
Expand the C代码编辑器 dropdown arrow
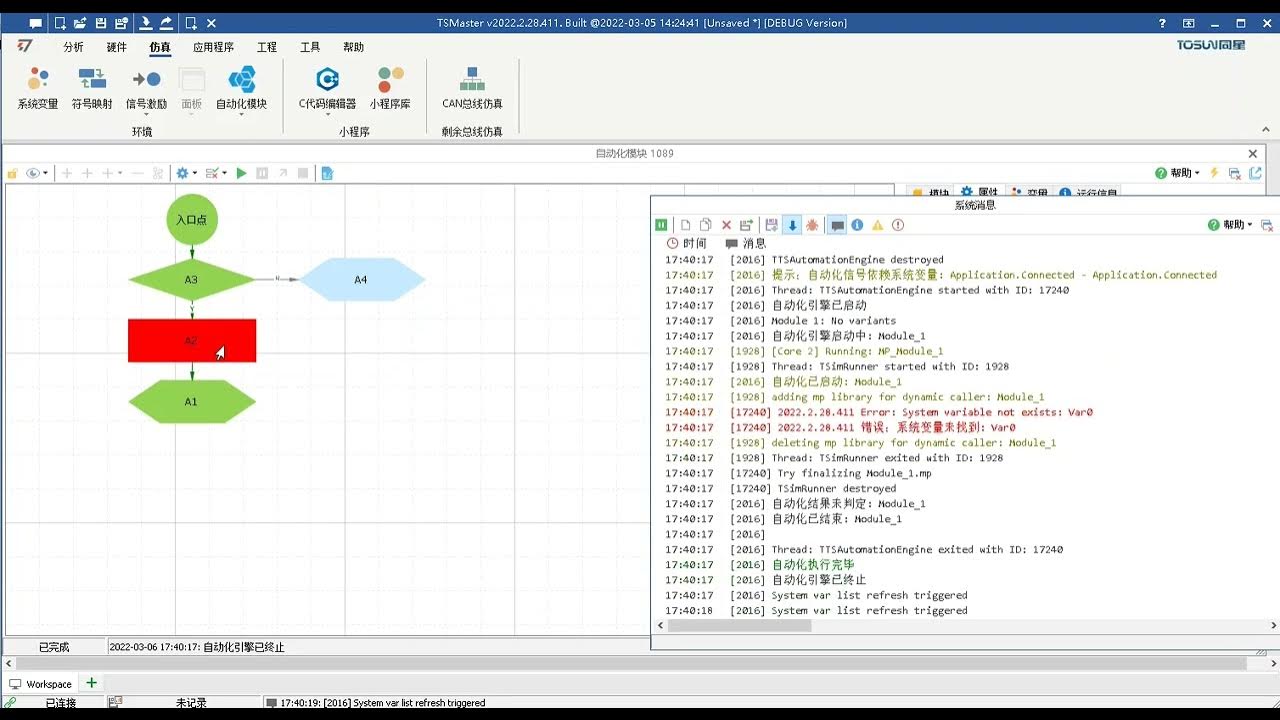327,114
